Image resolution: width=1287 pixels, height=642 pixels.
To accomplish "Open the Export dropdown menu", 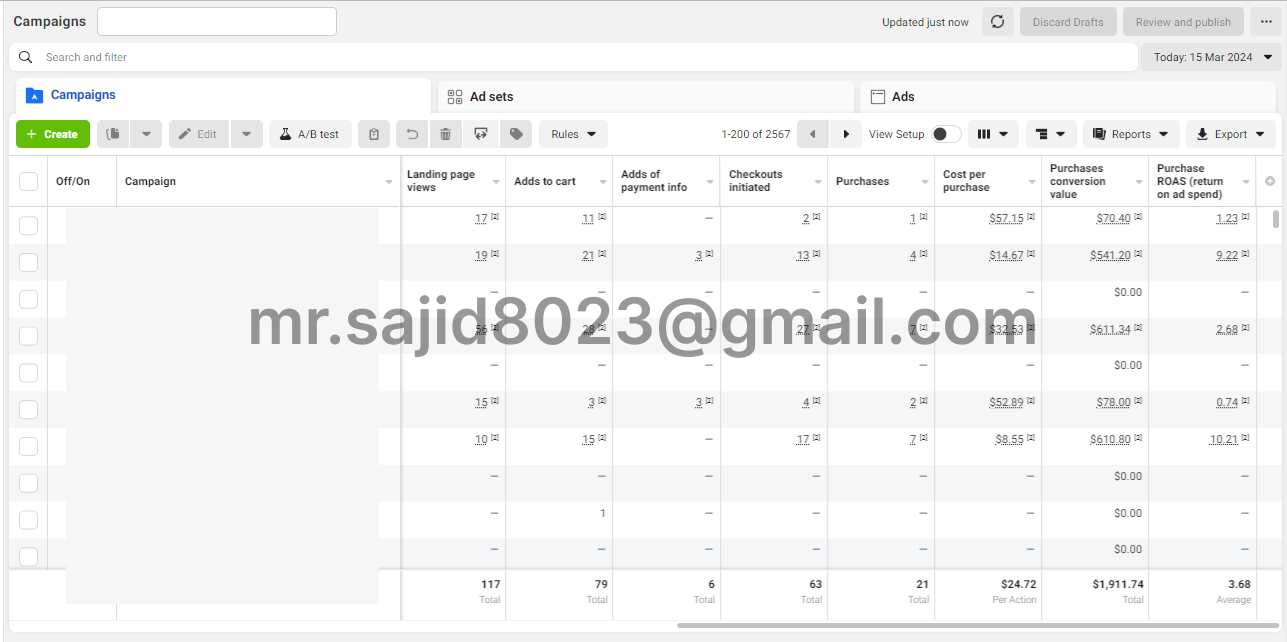I will (x=1230, y=134).
